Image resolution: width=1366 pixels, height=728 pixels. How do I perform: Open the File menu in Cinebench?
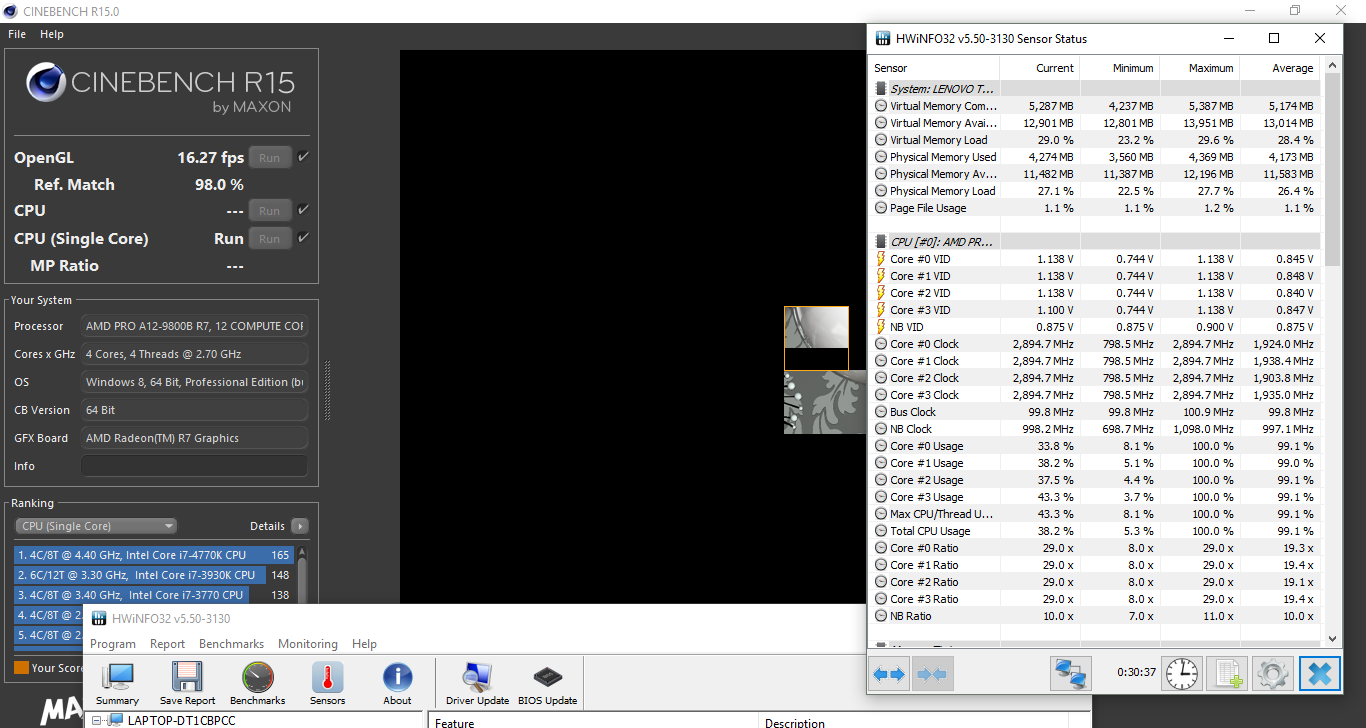pos(17,34)
